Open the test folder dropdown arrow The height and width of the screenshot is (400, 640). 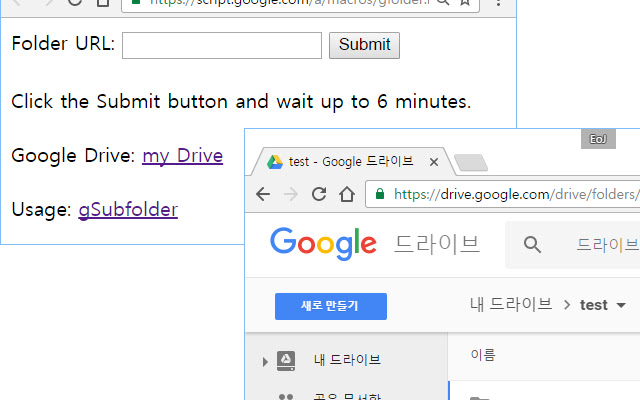[621, 305]
